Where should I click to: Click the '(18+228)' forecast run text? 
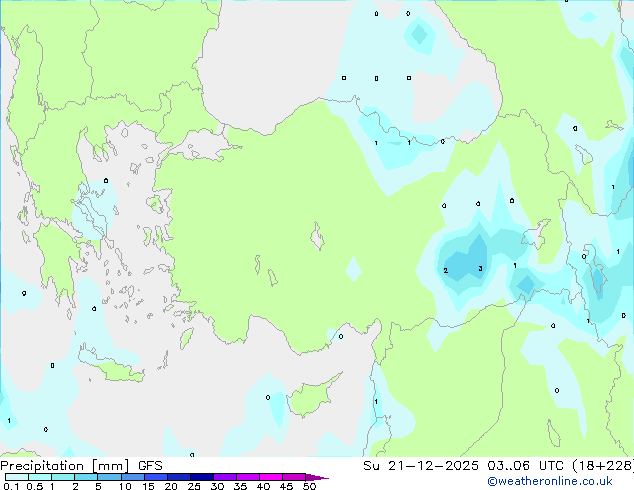(x=603, y=466)
